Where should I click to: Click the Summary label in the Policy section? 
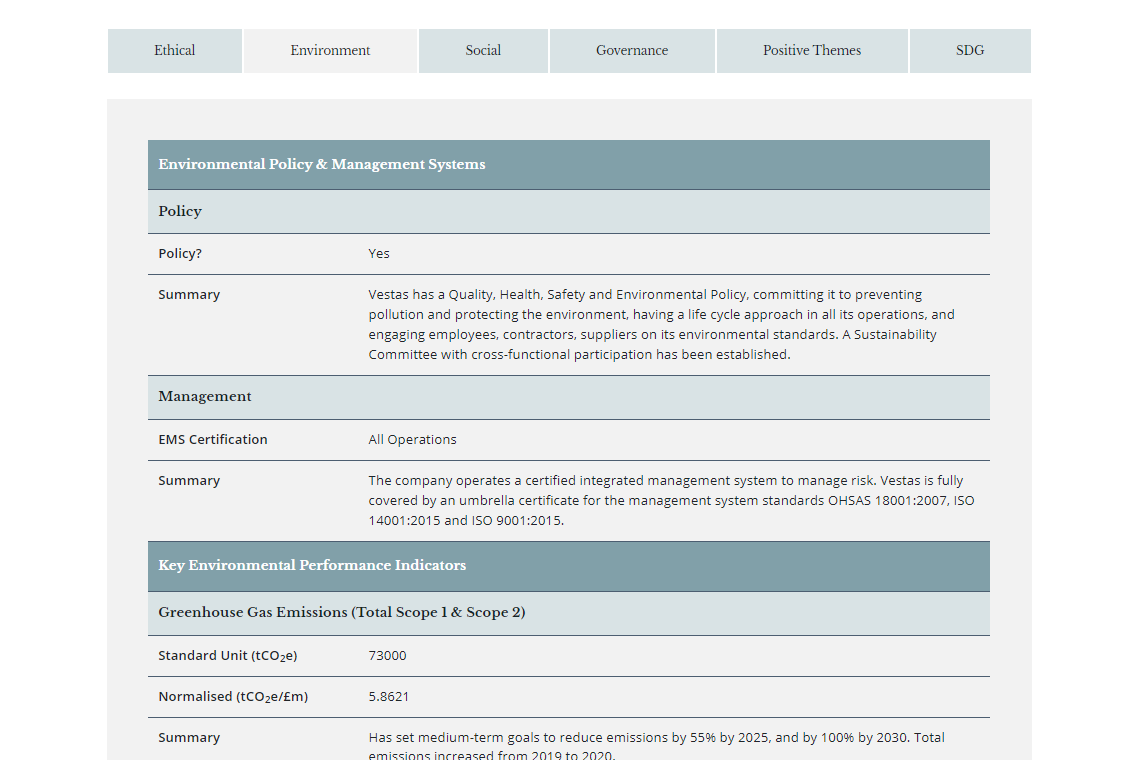click(189, 295)
